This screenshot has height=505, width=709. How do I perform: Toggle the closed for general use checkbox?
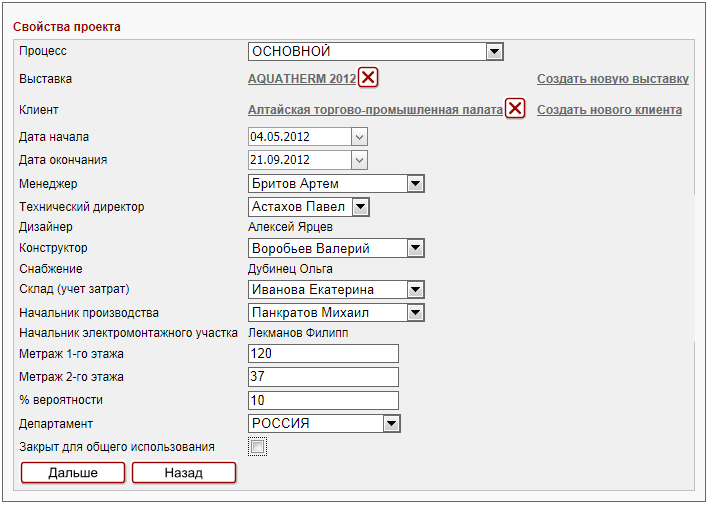point(258,447)
